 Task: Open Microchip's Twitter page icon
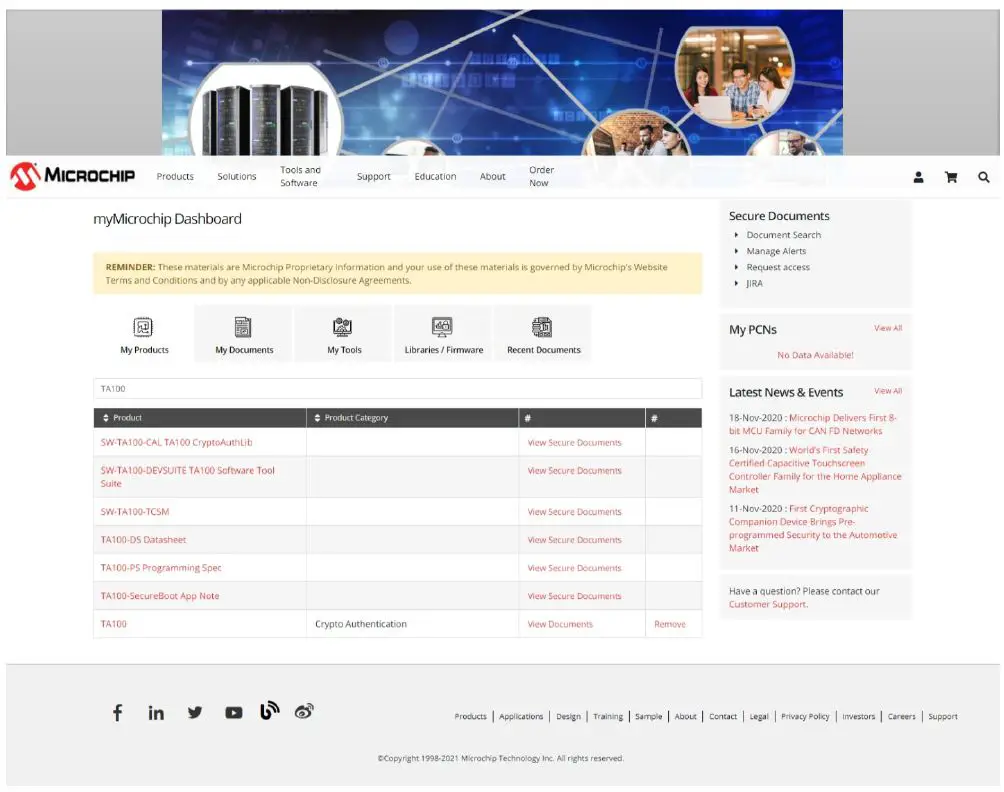(x=195, y=713)
